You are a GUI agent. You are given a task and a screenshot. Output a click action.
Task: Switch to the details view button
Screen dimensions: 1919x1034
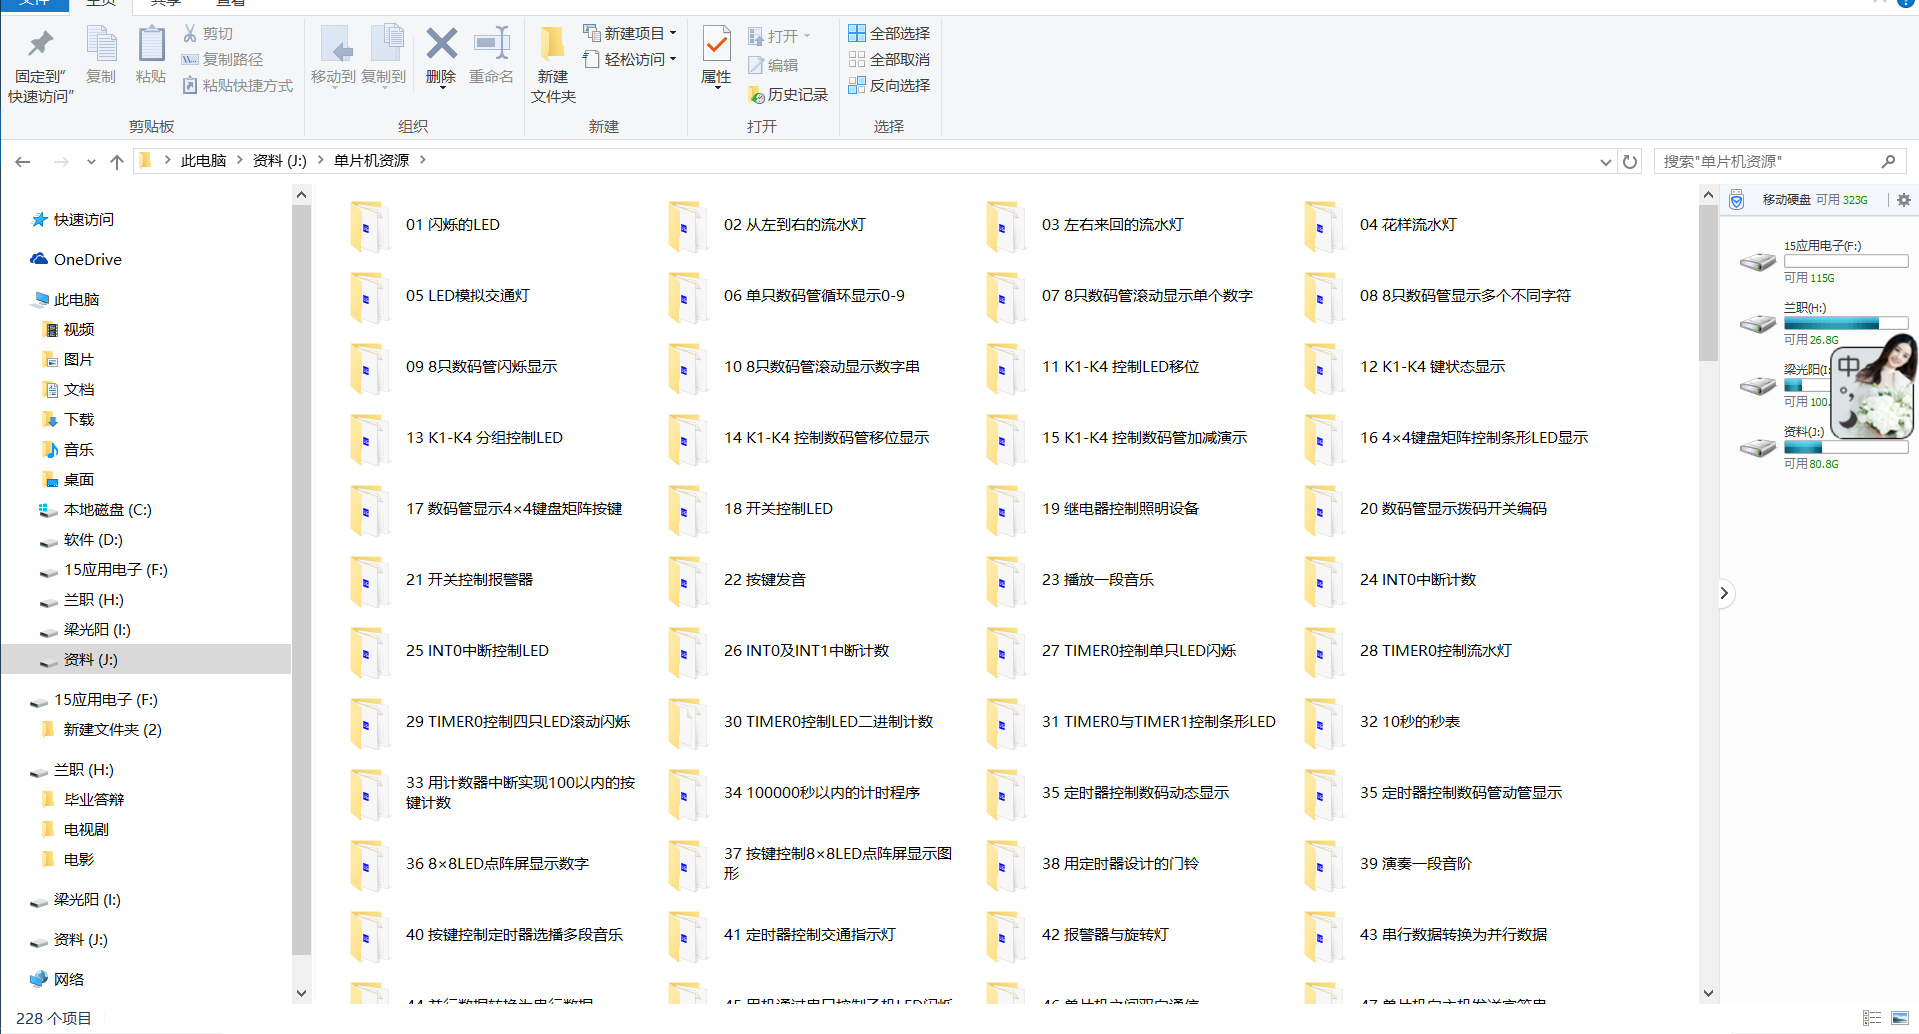(1873, 1018)
